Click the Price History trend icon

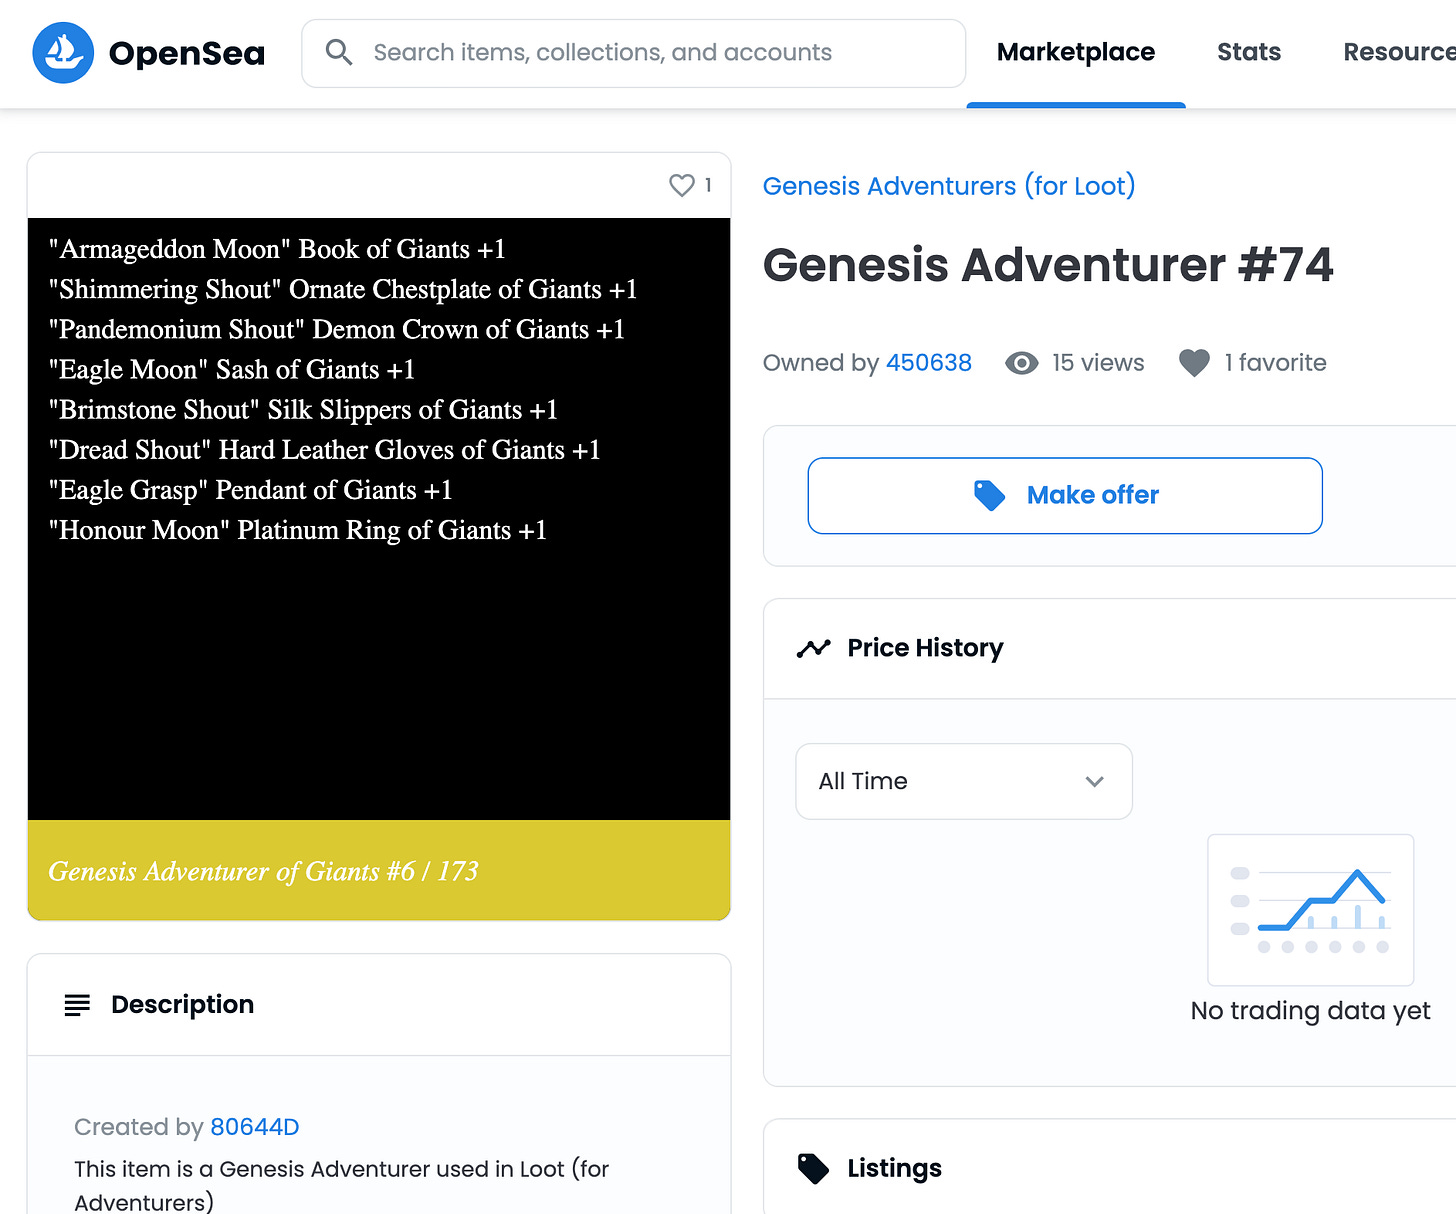click(x=813, y=648)
